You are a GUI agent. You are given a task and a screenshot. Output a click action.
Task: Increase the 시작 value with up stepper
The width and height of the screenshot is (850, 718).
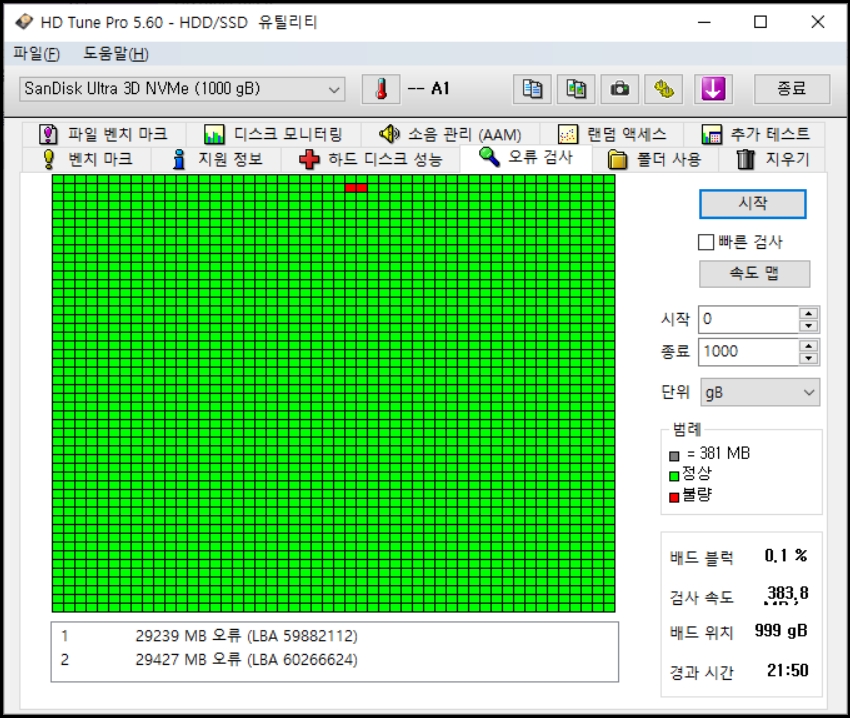click(x=809, y=313)
